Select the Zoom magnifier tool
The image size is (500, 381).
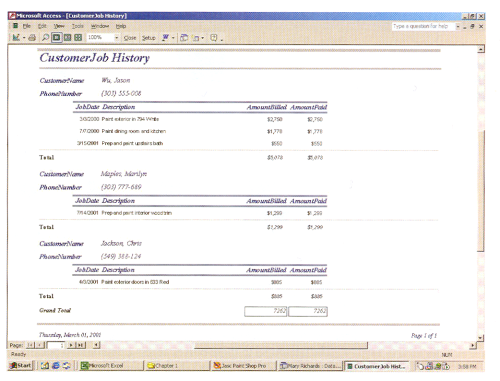[45, 38]
